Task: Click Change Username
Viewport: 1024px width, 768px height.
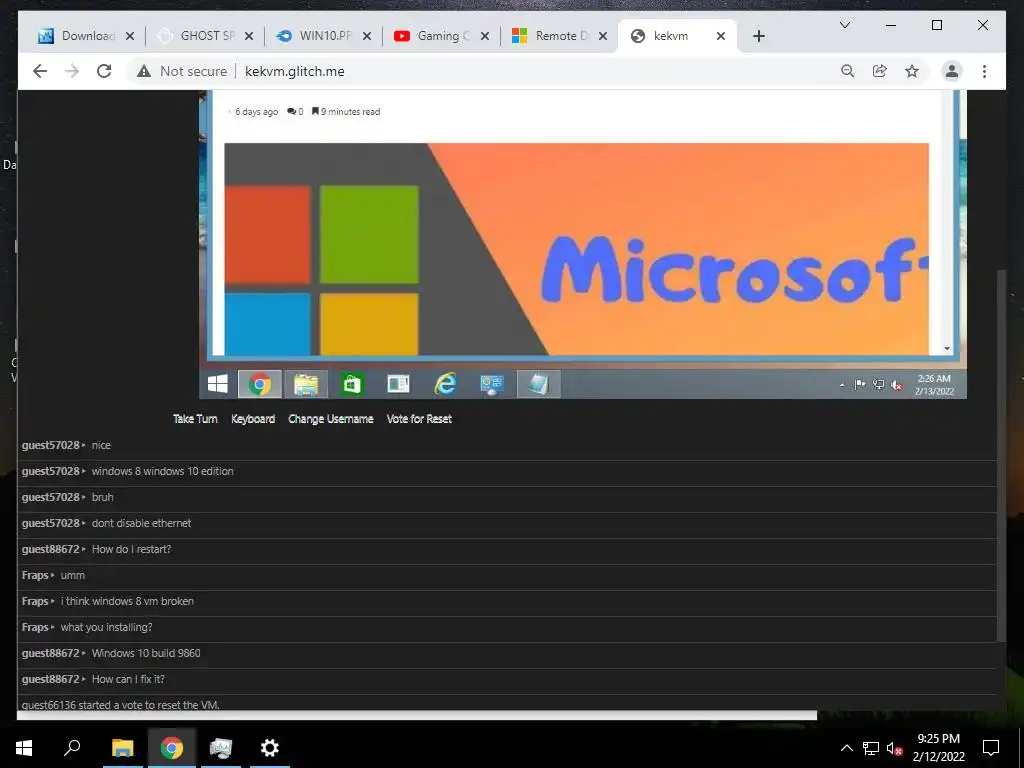Action: click(x=330, y=419)
